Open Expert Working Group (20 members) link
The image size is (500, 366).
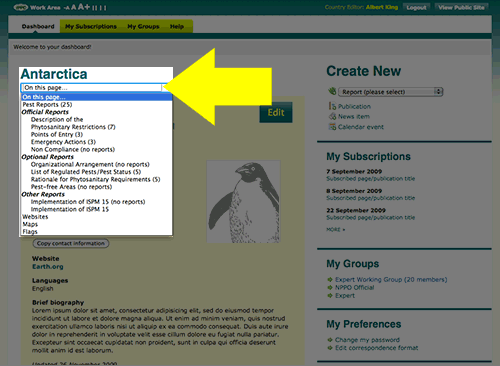391,279
